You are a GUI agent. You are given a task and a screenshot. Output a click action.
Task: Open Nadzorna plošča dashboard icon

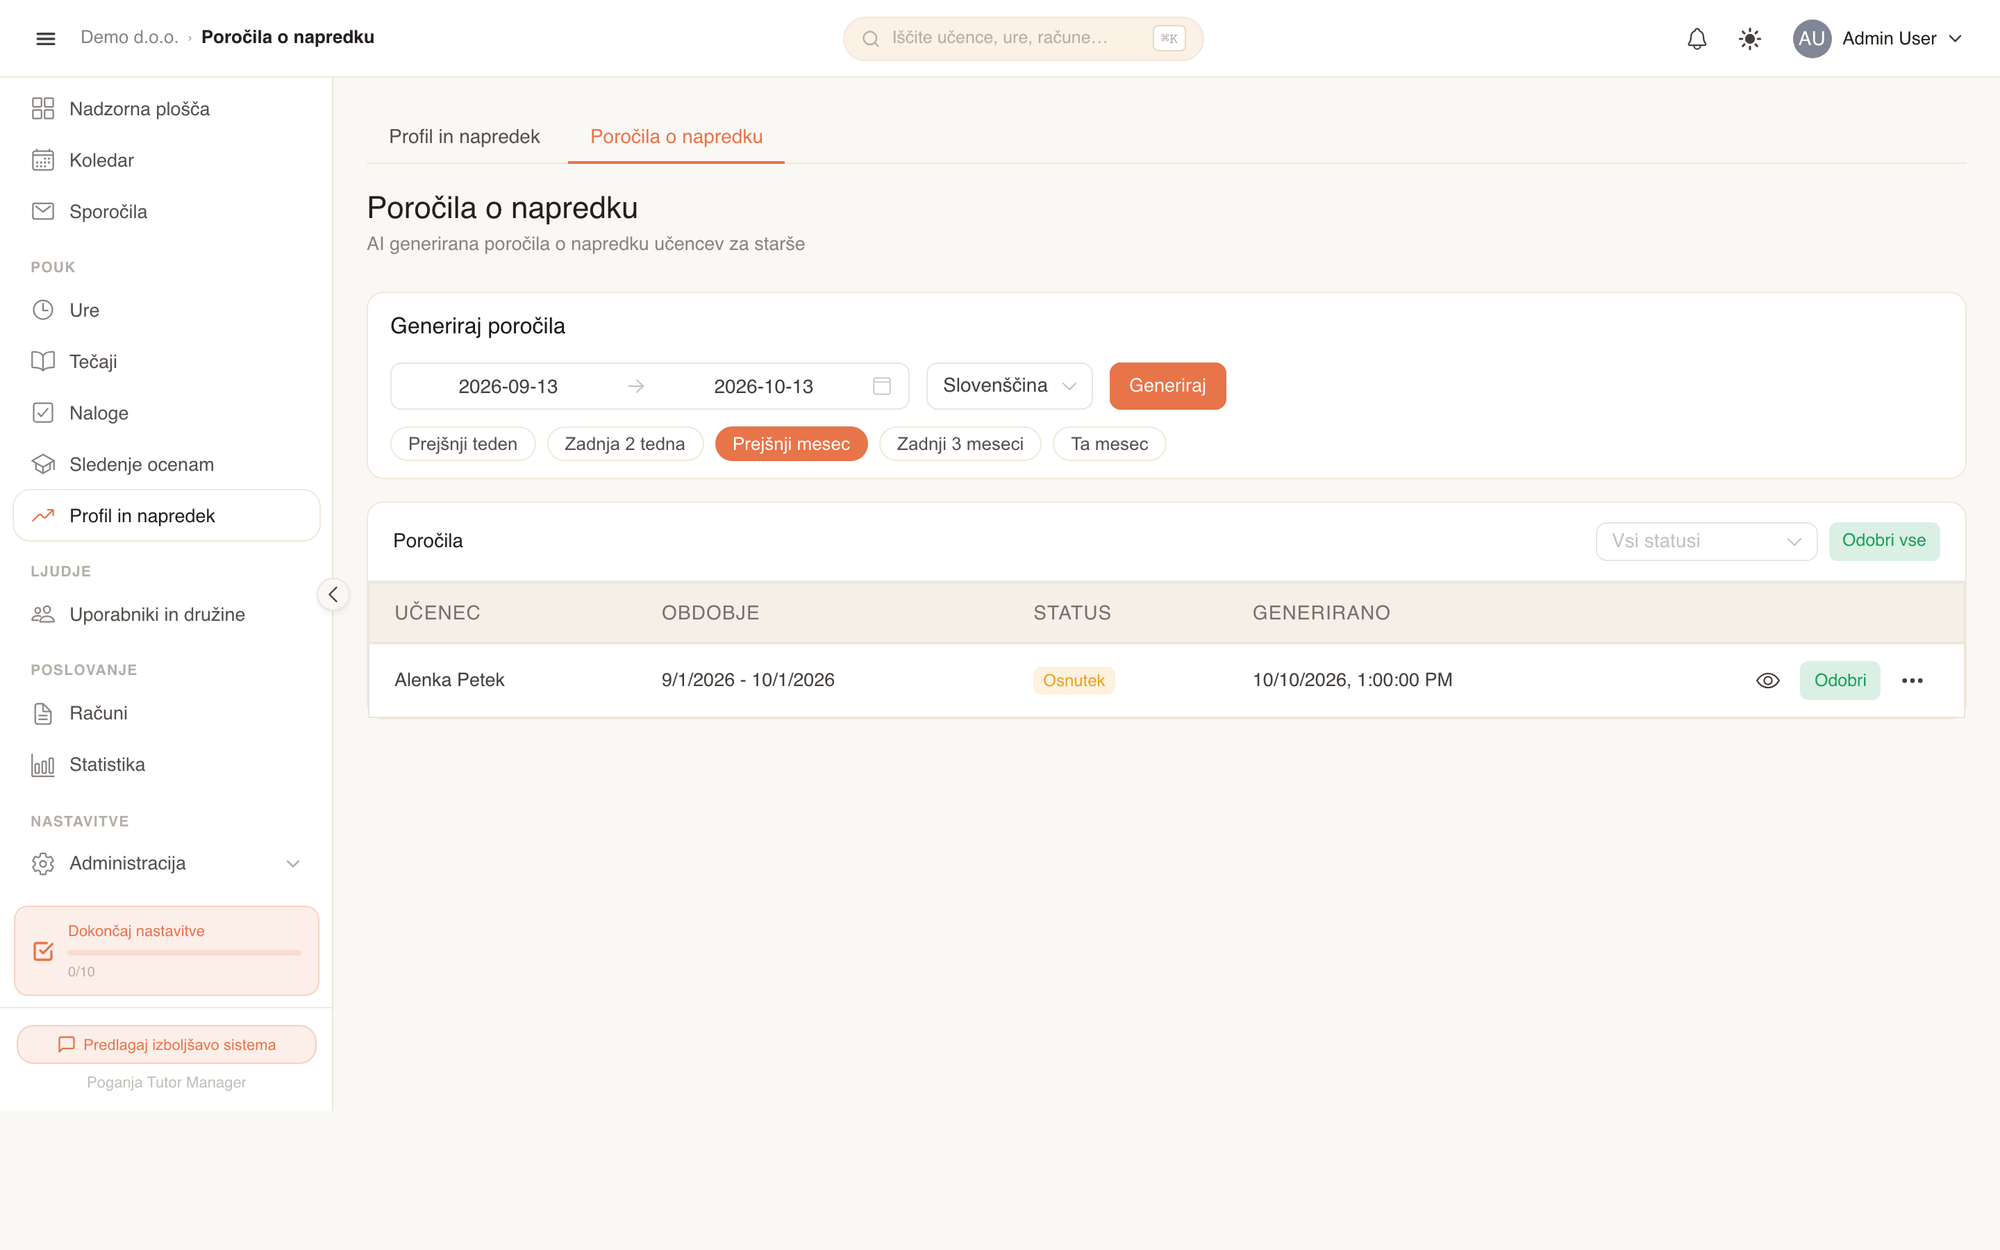[x=43, y=109]
